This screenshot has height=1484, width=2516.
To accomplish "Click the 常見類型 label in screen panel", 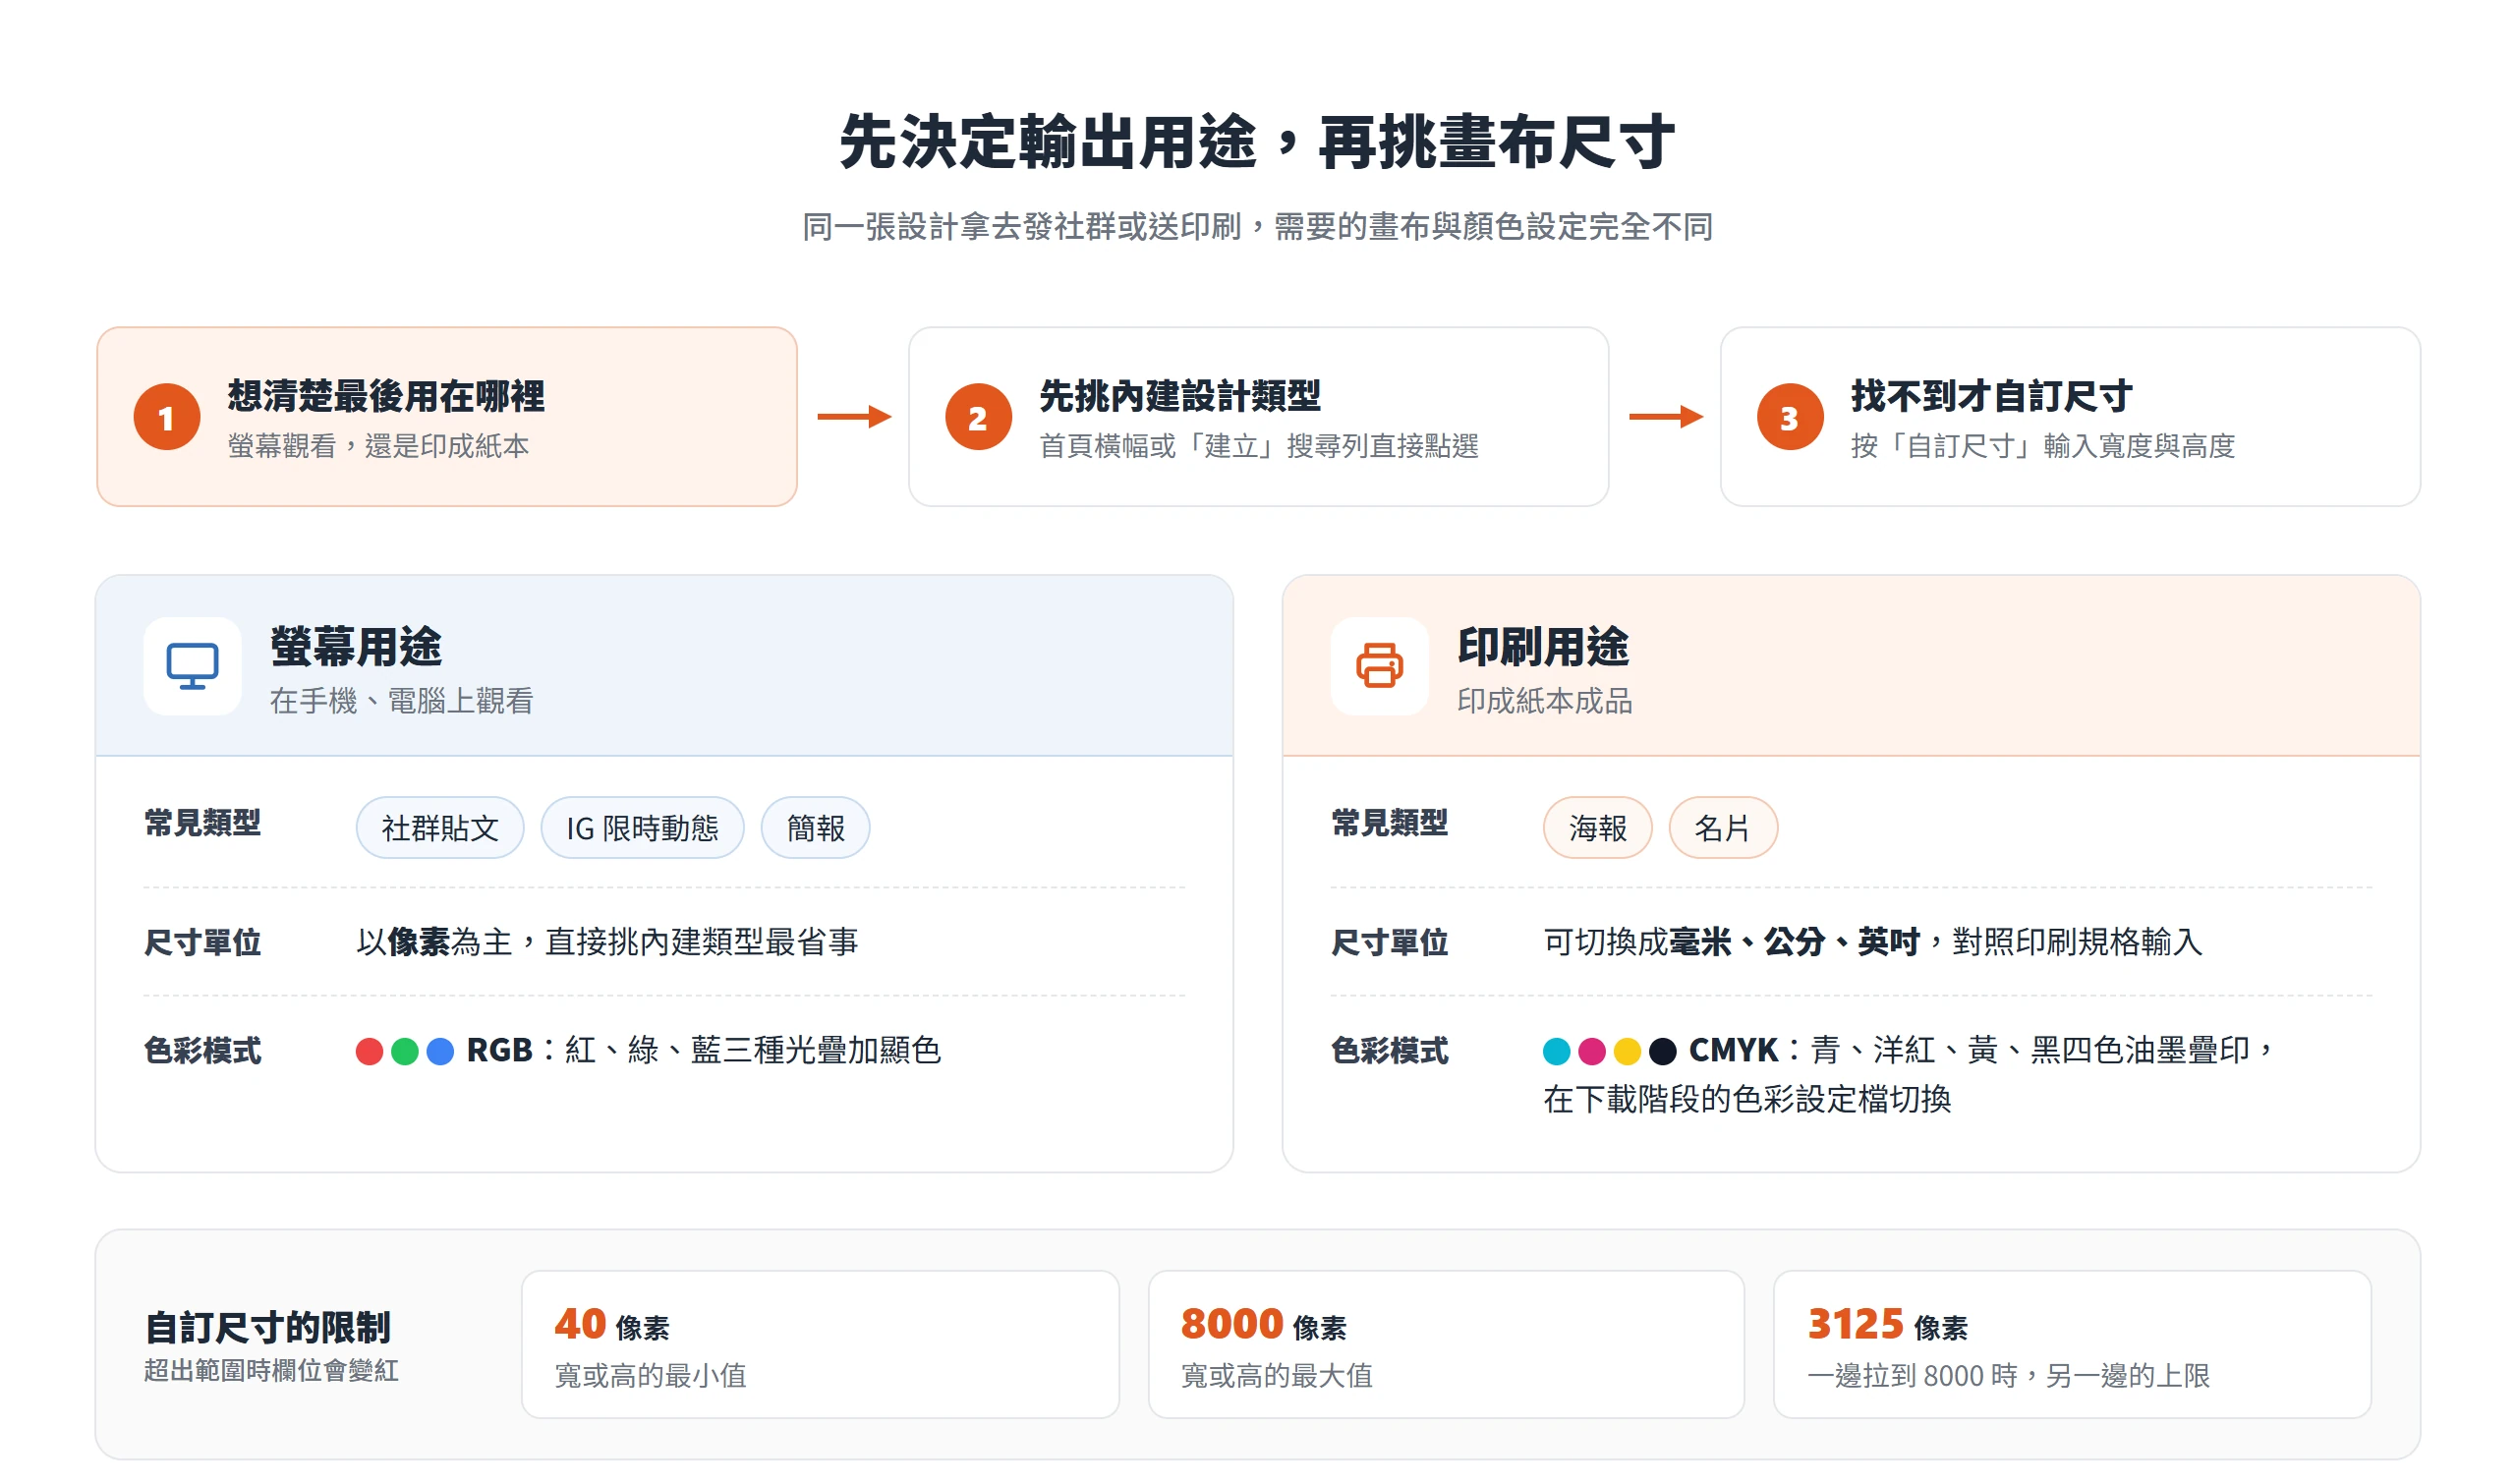I will pyautogui.click(x=202, y=823).
